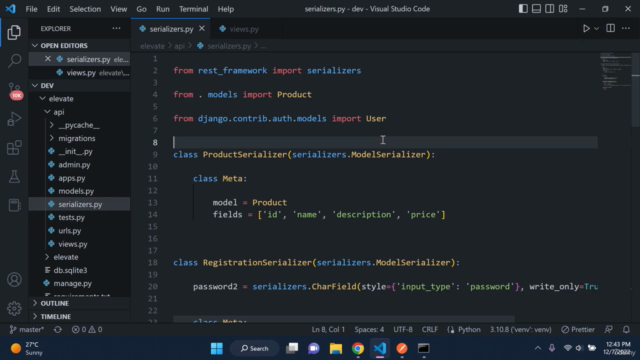Image resolution: width=640 pixels, height=360 pixels.
Task: Split the editor to the right
Action: pos(610,28)
